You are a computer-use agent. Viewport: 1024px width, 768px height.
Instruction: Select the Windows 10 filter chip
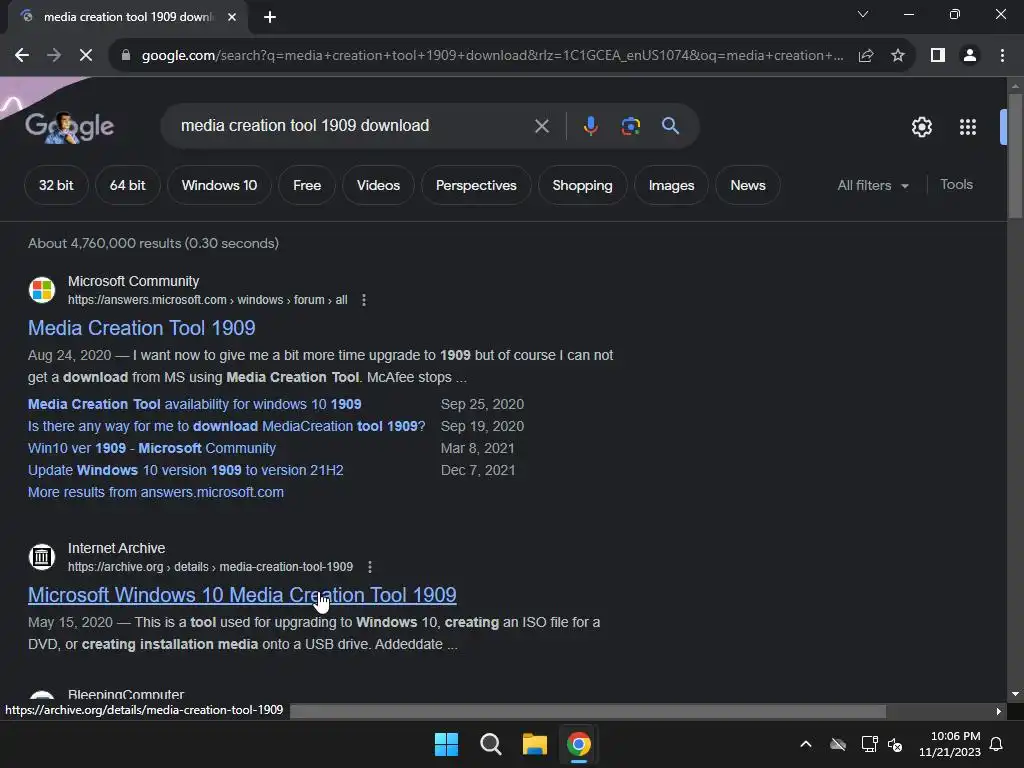point(219,185)
